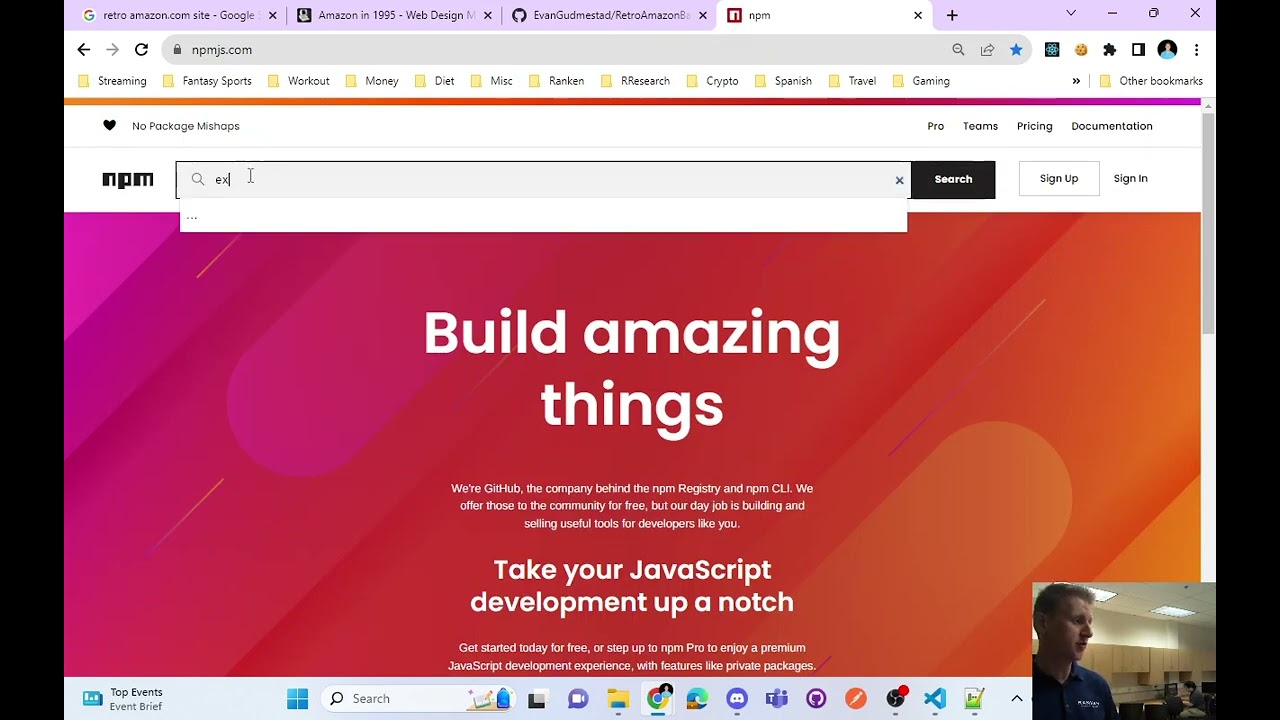Viewport: 1280px width, 720px height.
Task: Open the RResearch bookmarks folder
Action: tap(635, 81)
